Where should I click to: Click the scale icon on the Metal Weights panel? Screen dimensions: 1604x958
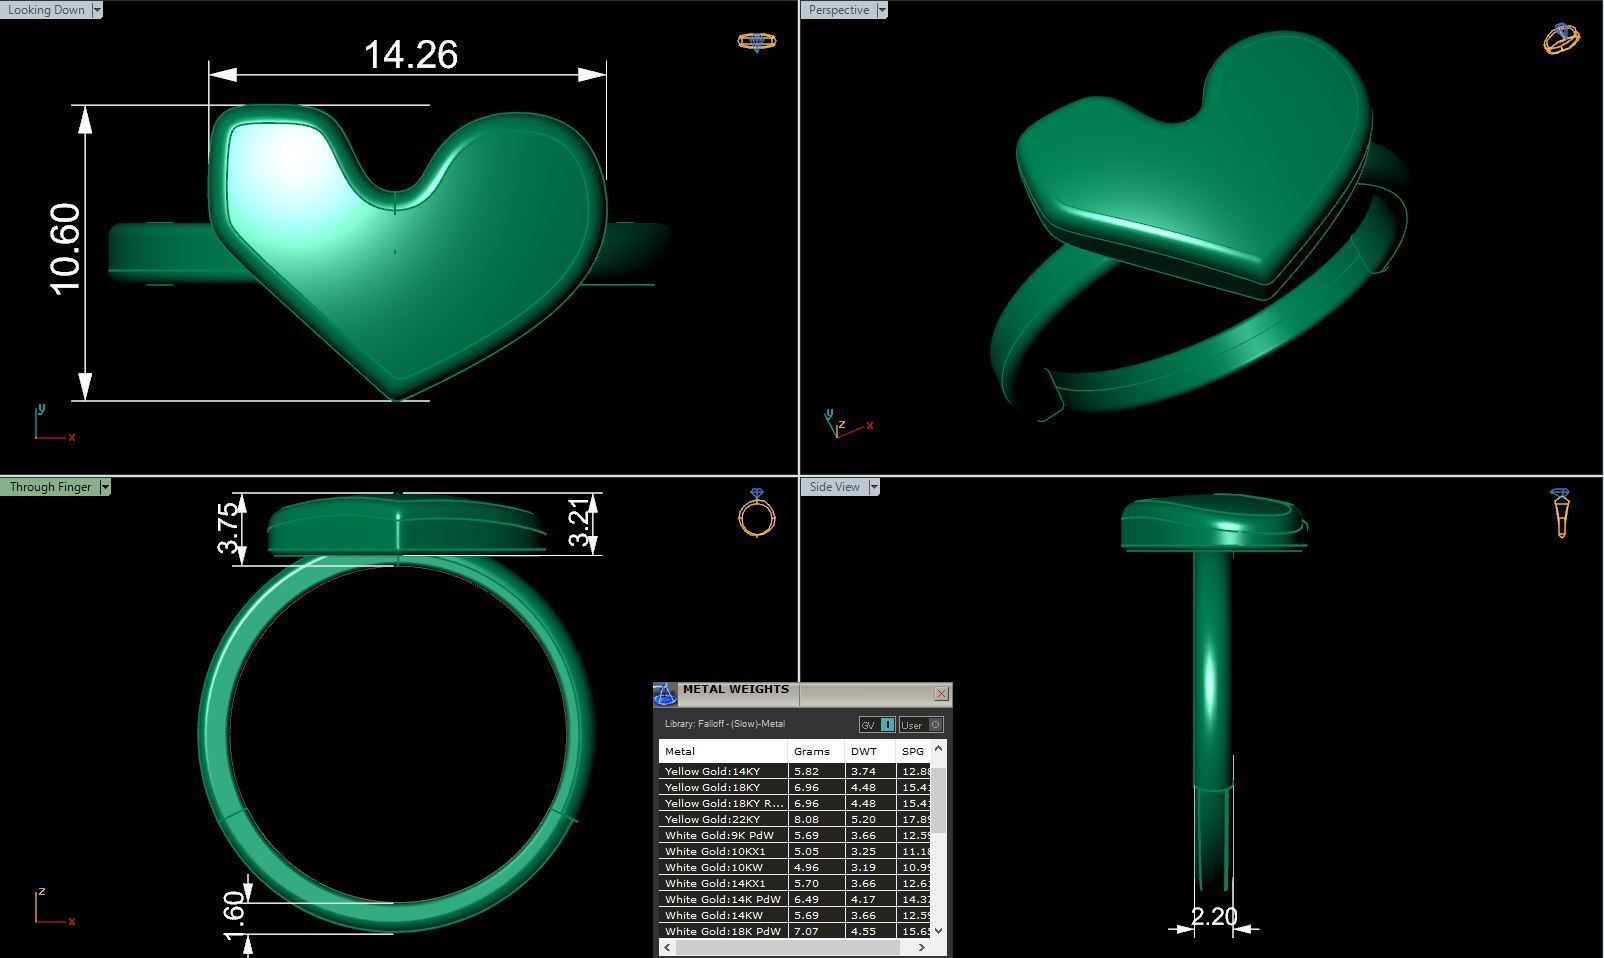tap(665, 691)
